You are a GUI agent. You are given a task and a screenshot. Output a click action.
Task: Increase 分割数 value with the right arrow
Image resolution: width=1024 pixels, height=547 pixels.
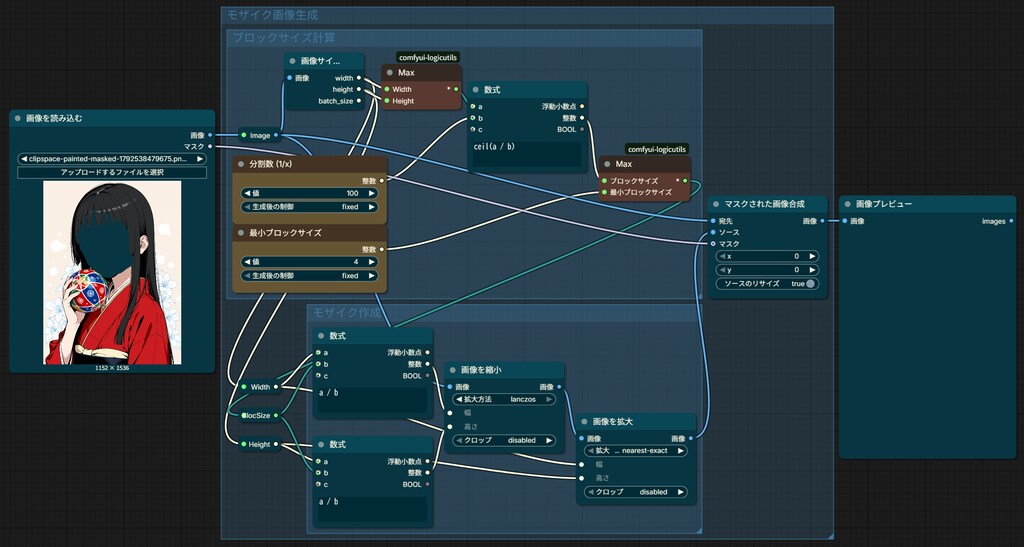[372, 194]
